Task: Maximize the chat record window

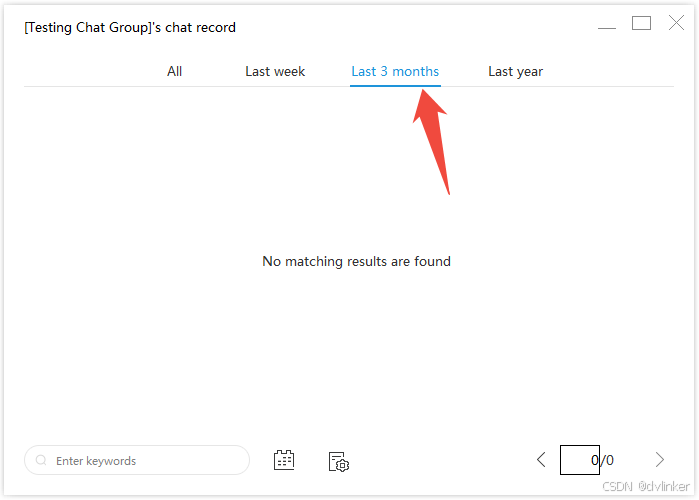Action: pos(641,23)
